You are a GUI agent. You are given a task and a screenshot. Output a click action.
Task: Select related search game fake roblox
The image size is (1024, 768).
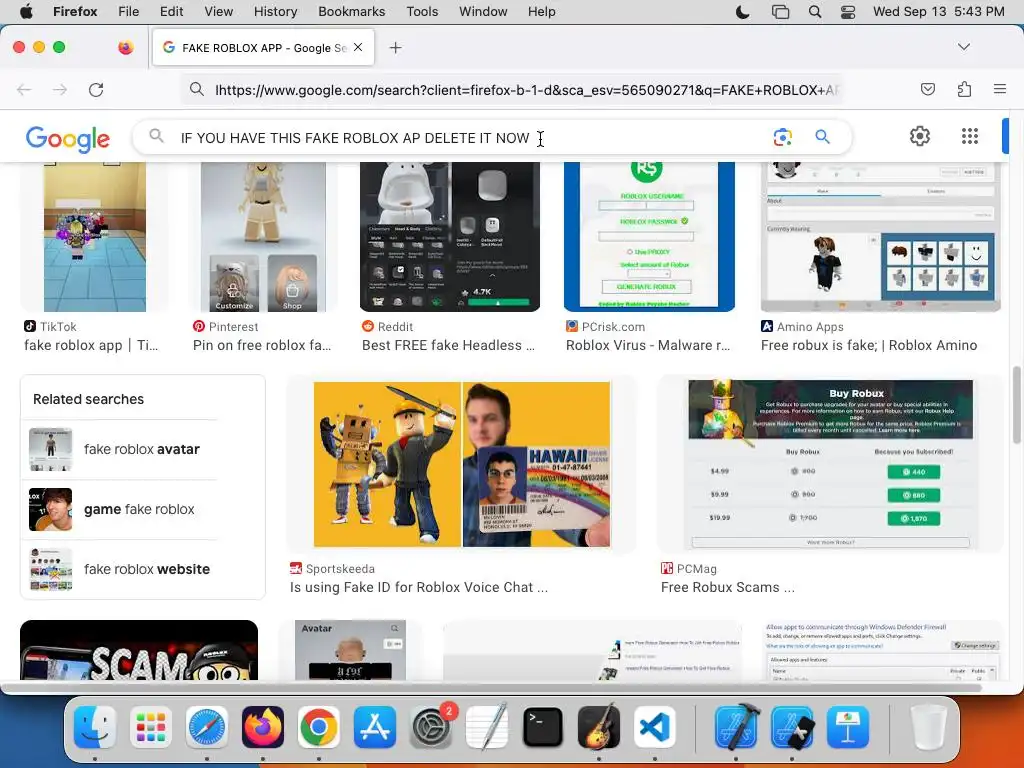(x=123, y=509)
